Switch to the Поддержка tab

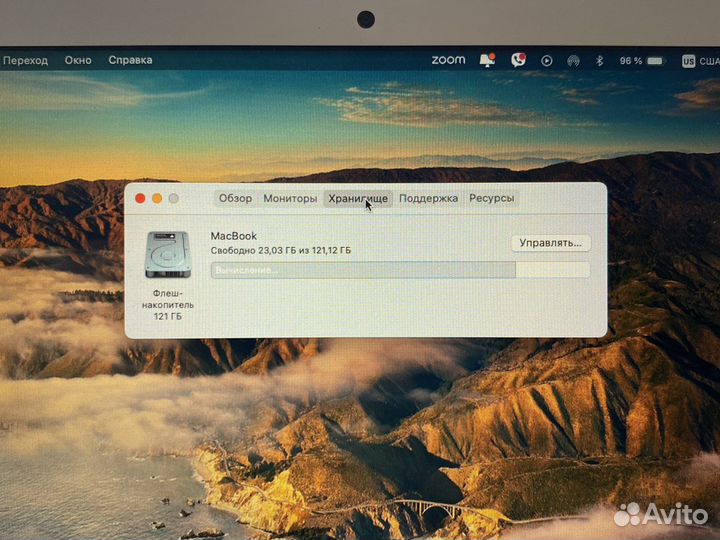click(428, 198)
